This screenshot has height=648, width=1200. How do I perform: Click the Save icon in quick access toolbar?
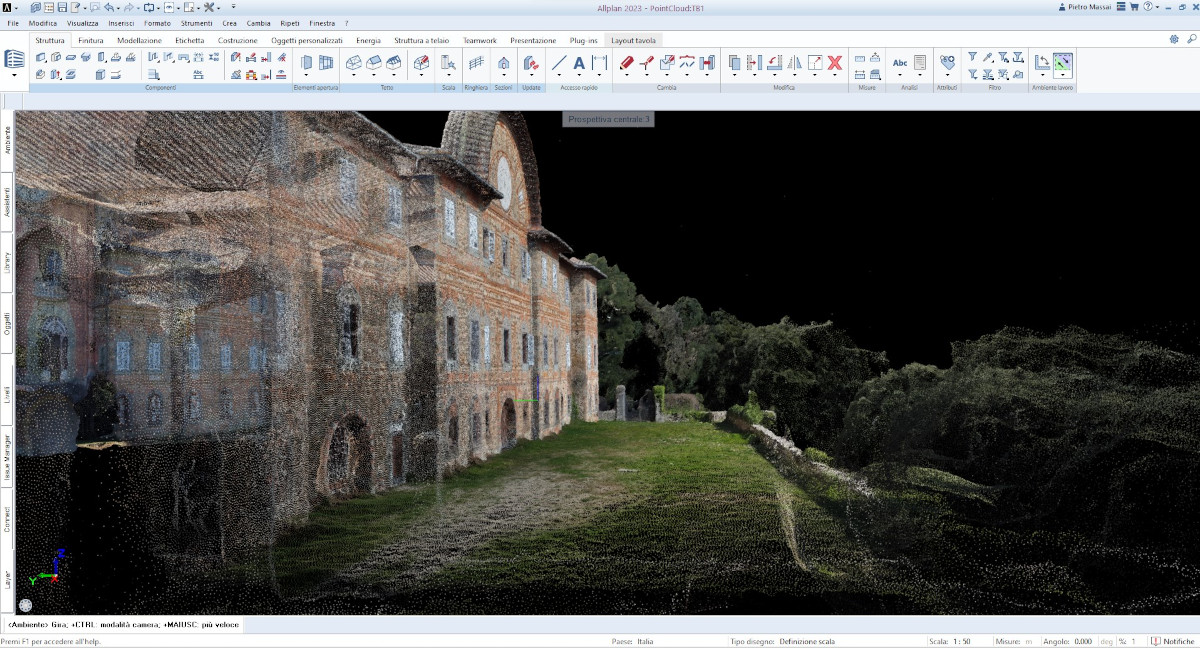click(x=62, y=7)
